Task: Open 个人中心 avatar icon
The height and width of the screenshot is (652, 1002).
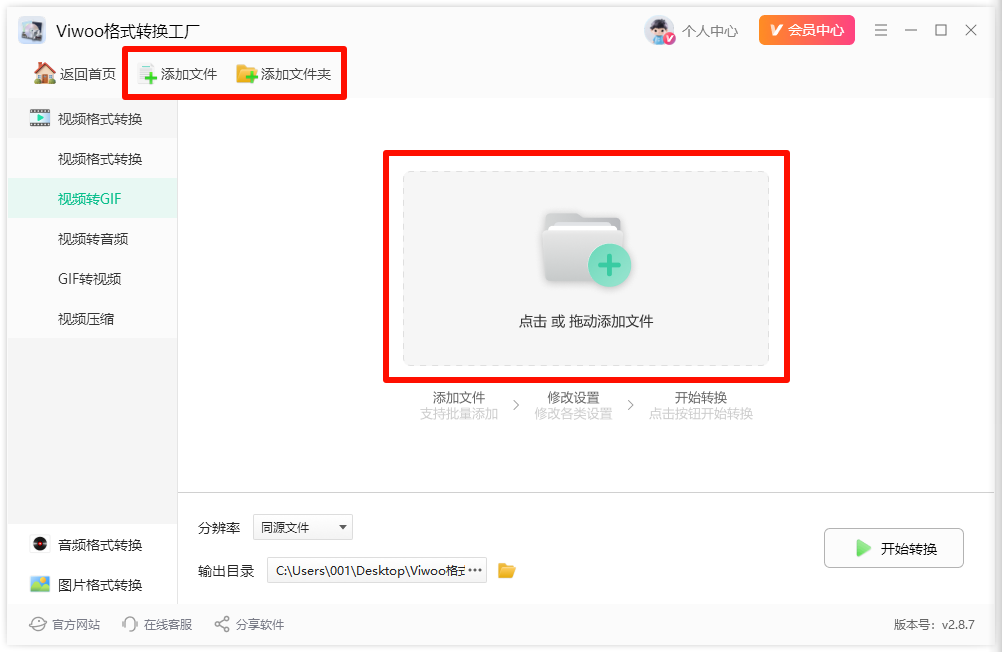Action: point(659,30)
